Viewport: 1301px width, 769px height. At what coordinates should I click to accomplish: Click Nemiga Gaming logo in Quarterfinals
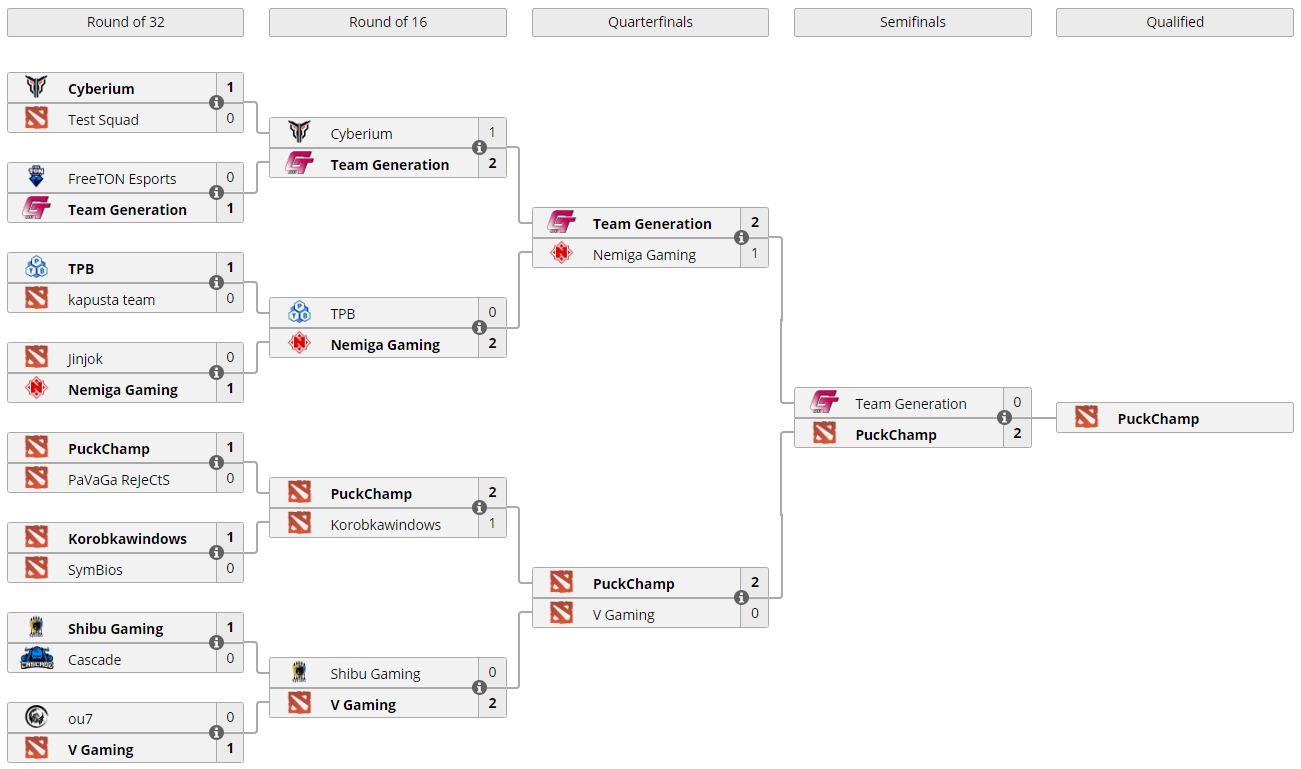coord(562,254)
